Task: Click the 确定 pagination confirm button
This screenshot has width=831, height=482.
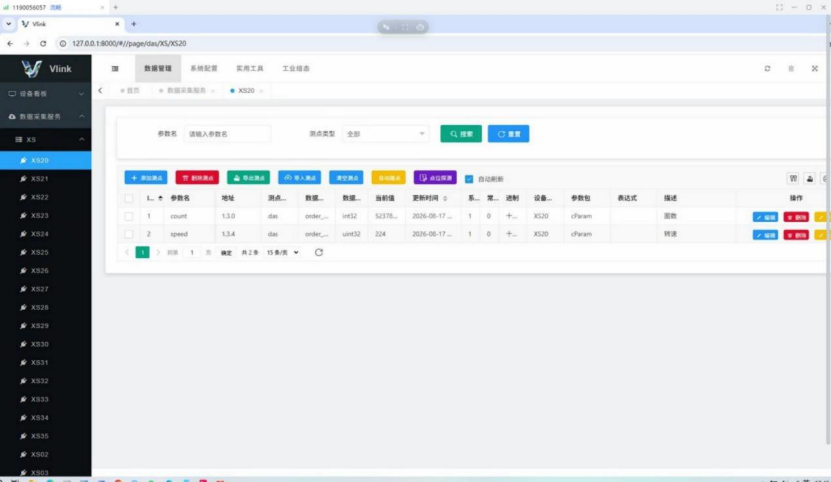Action: (226, 253)
